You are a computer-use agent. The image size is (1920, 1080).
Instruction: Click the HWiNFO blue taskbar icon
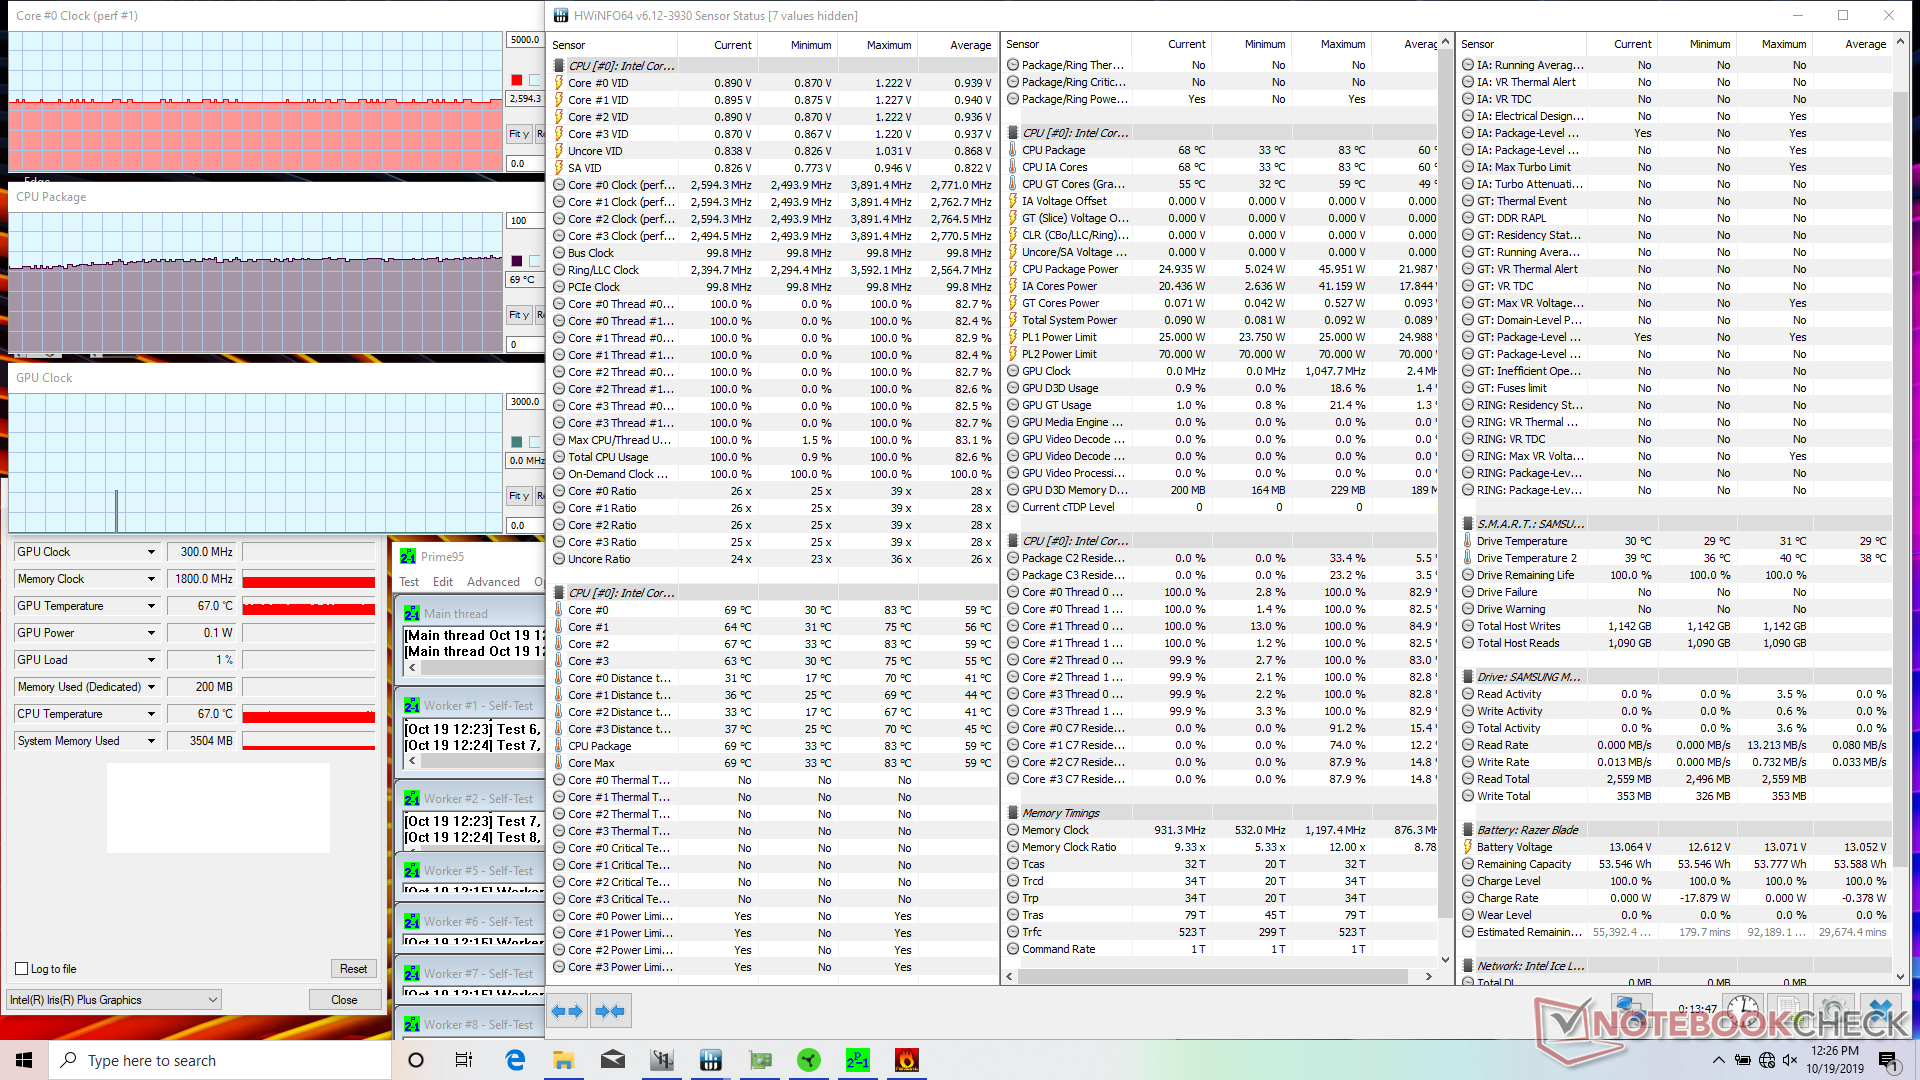coord(710,1060)
